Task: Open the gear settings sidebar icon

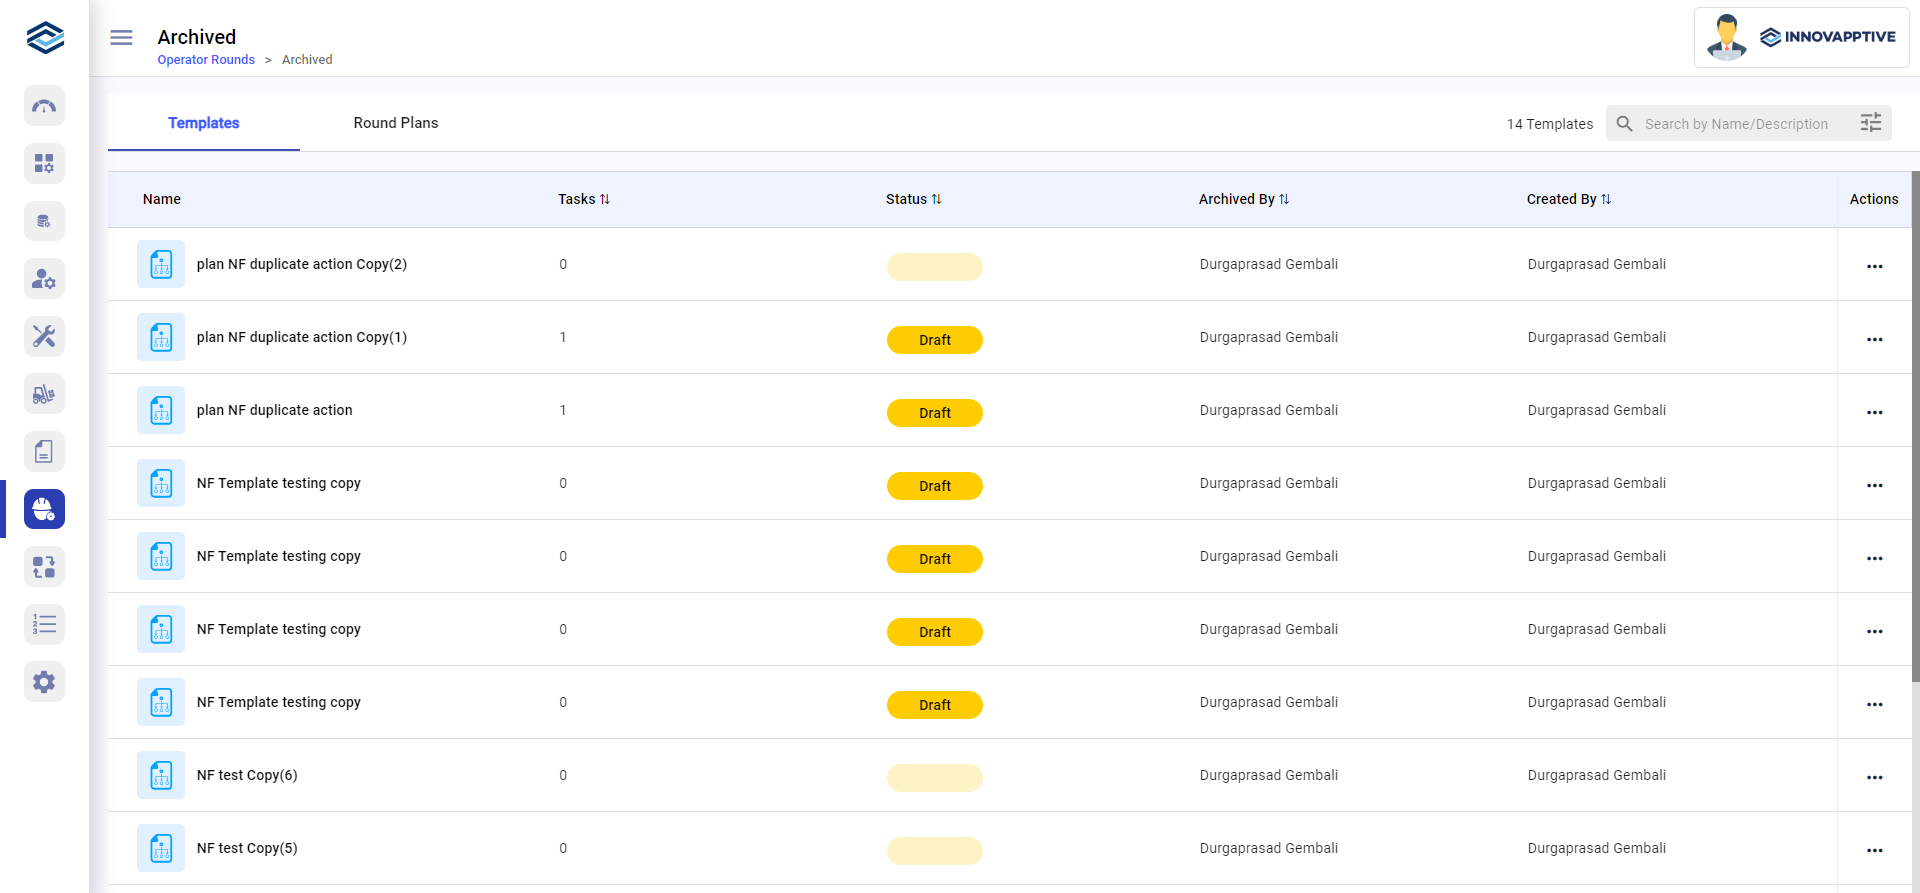Action: tap(44, 682)
